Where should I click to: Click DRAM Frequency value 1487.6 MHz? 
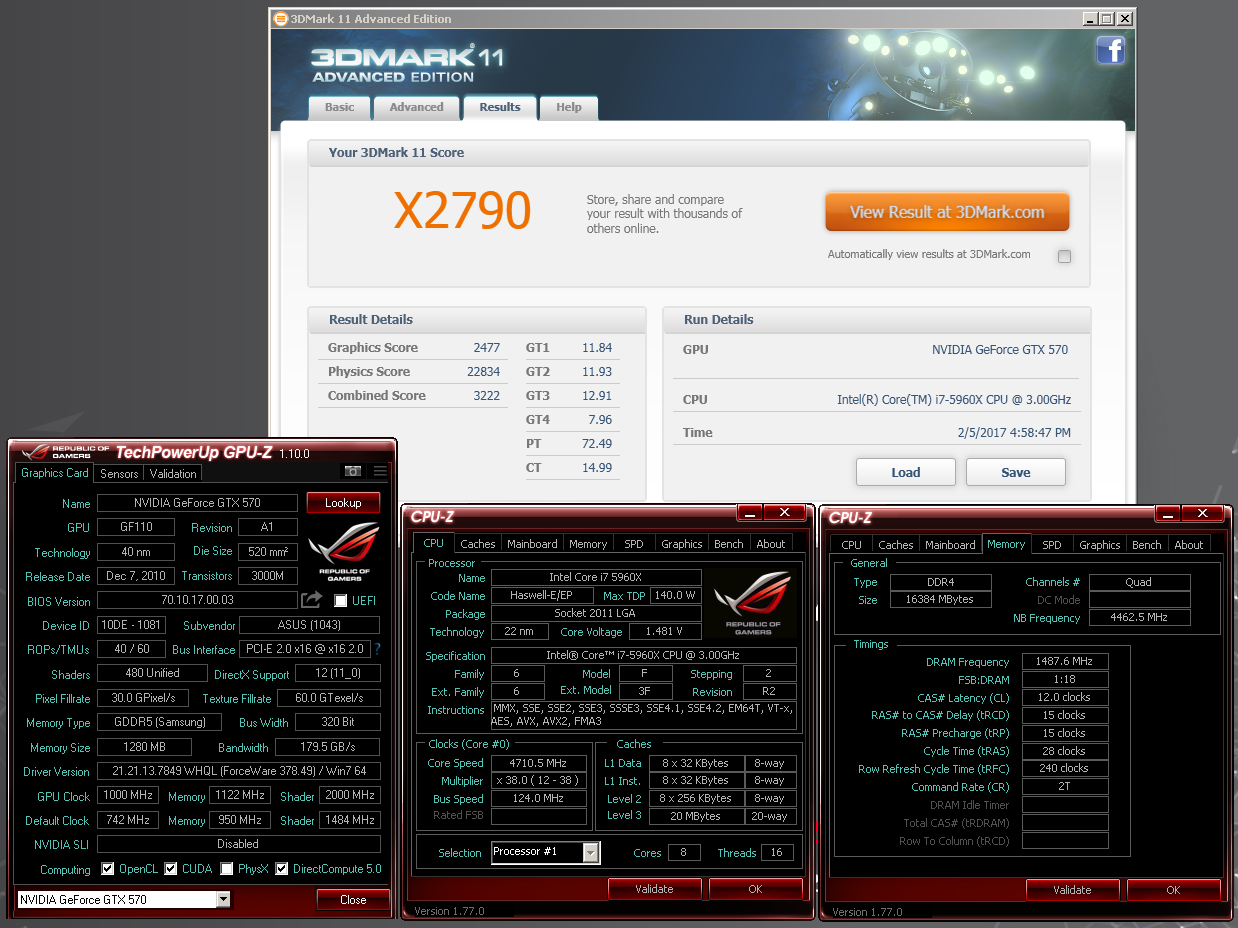point(1066,661)
